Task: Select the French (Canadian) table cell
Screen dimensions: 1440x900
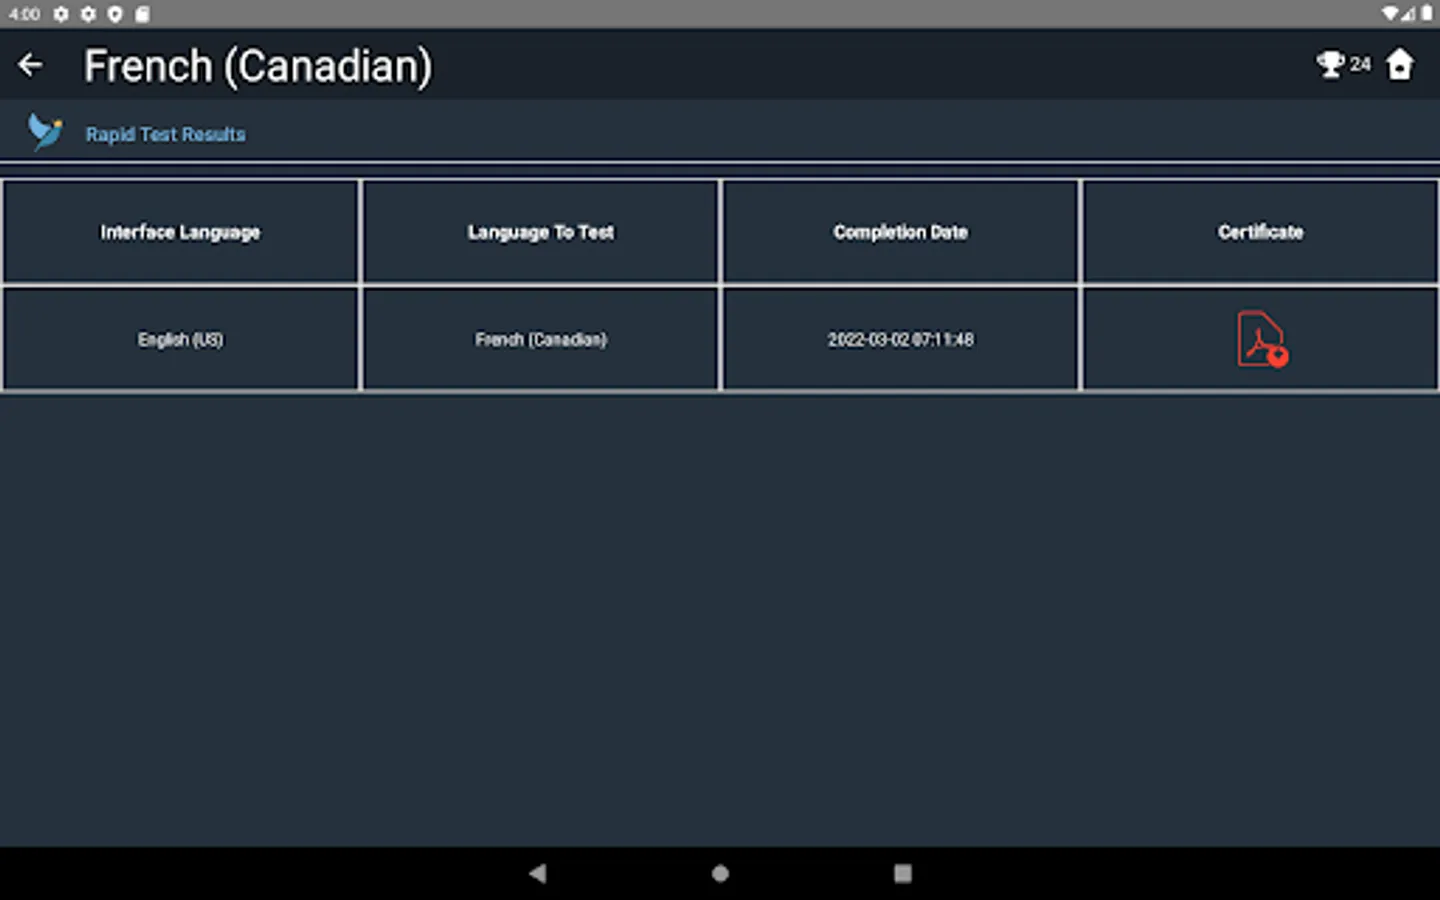Action: [541, 340]
